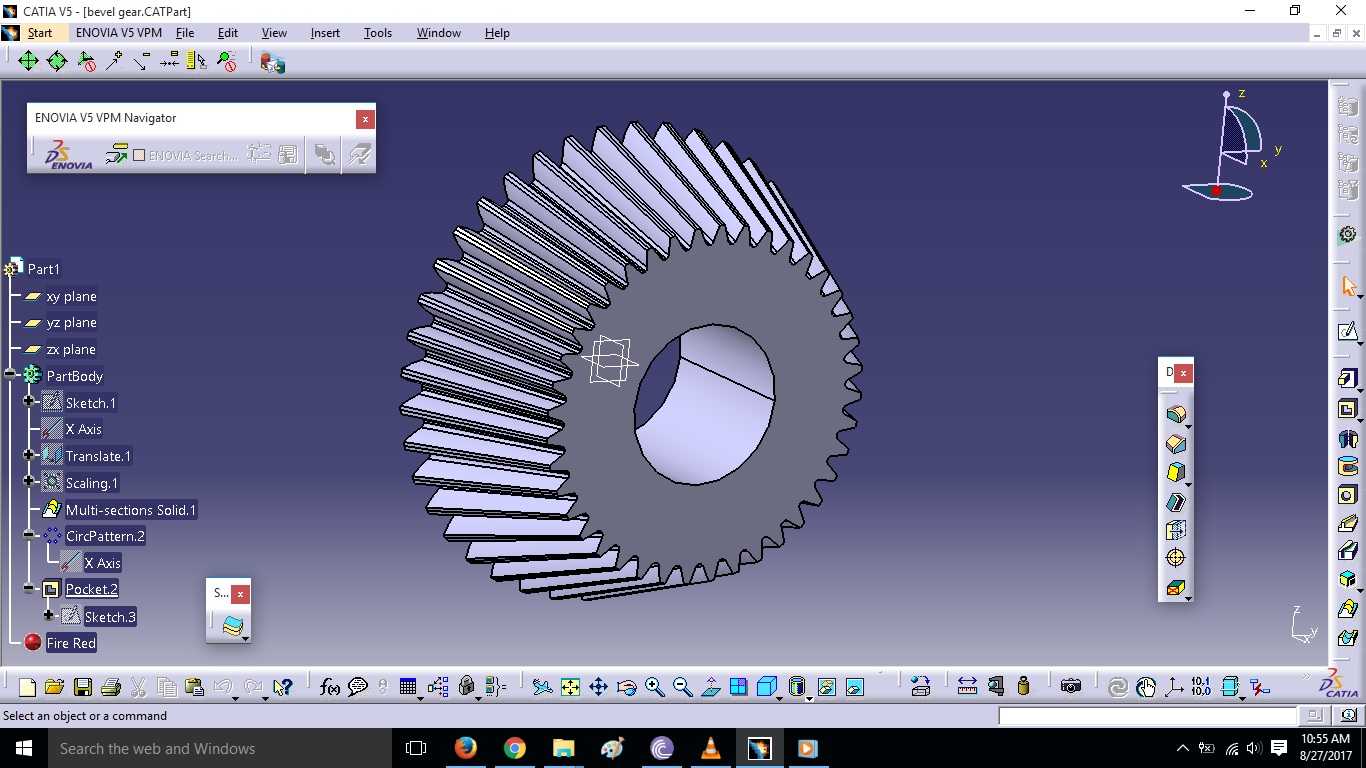Click the Measure Between ruler icon
The height and width of the screenshot is (768, 1366).
click(967, 686)
